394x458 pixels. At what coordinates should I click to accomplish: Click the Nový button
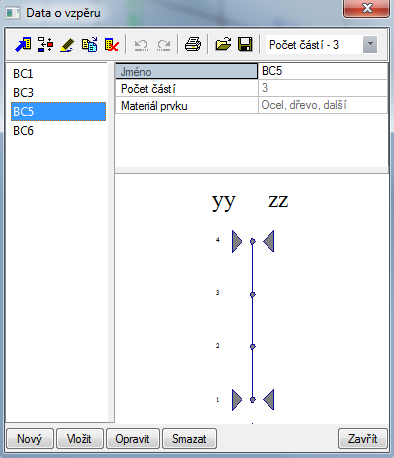30,439
